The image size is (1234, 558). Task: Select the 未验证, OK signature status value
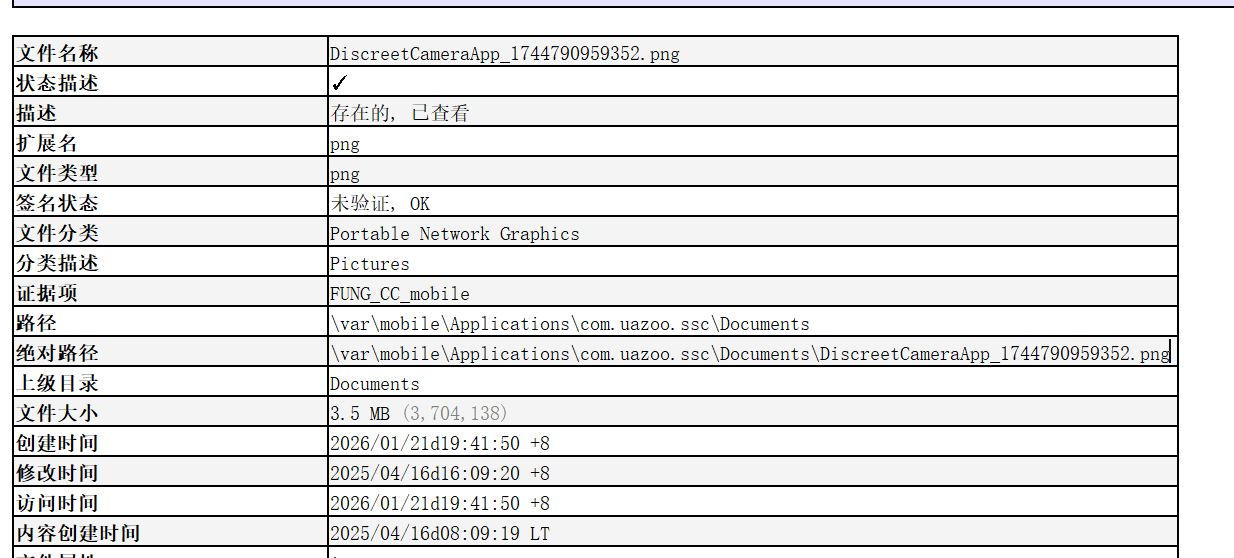click(380, 204)
